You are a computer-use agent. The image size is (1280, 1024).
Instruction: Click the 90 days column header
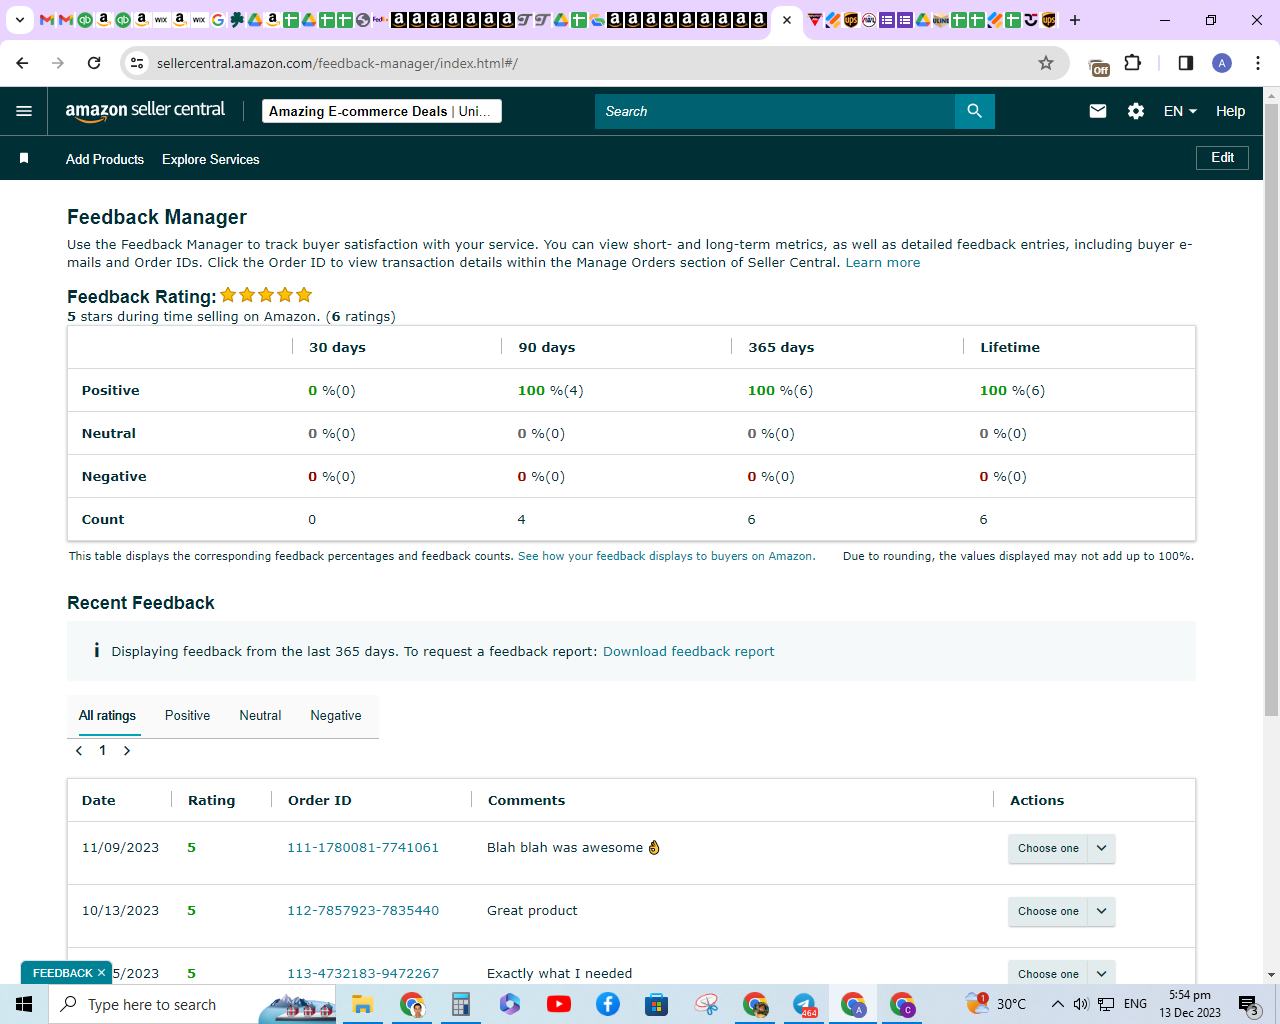[x=546, y=348]
